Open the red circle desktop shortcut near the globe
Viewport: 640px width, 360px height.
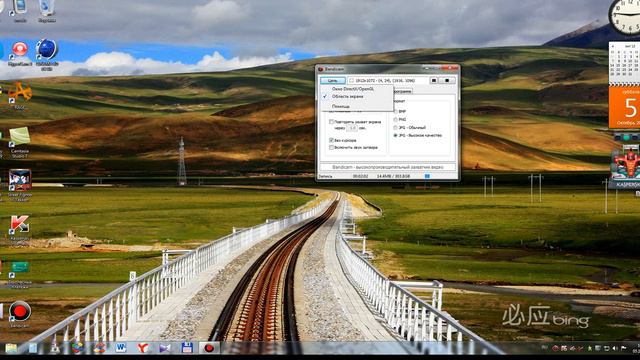click(19, 53)
